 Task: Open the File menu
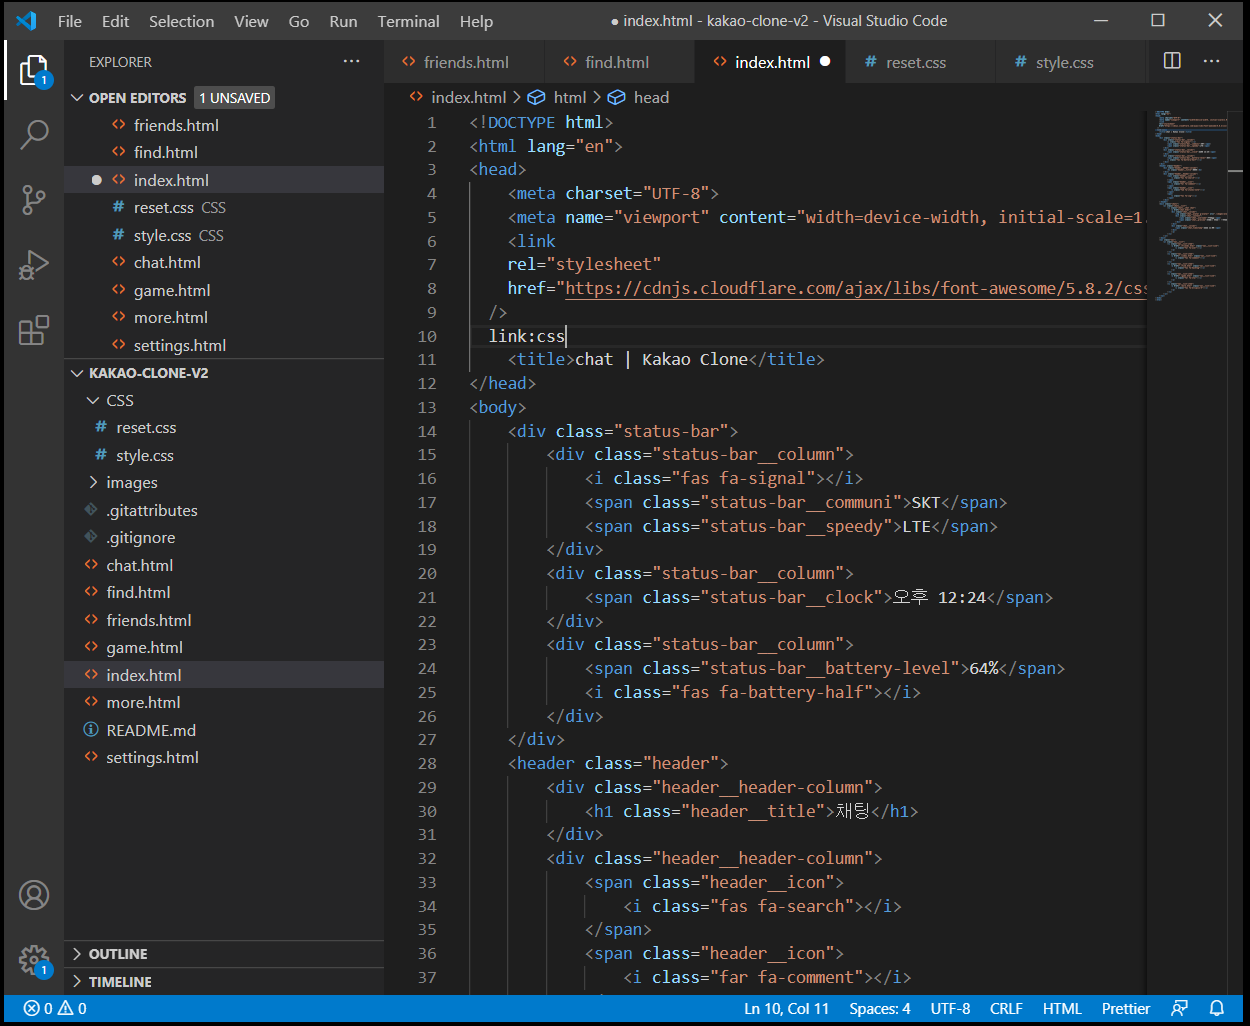pos(70,21)
